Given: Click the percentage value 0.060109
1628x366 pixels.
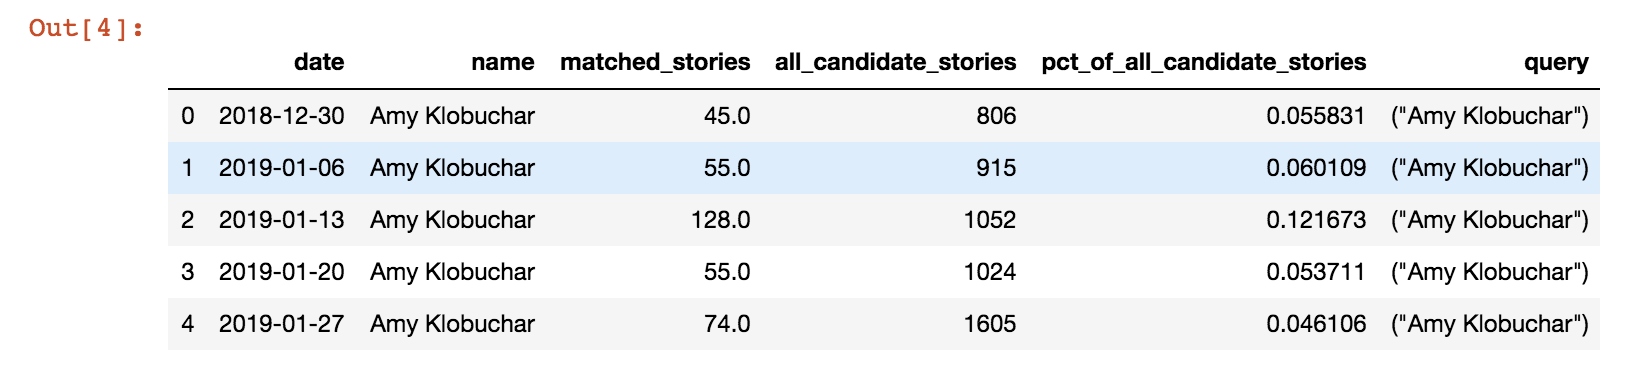Looking at the screenshot, I should [x=1316, y=168].
